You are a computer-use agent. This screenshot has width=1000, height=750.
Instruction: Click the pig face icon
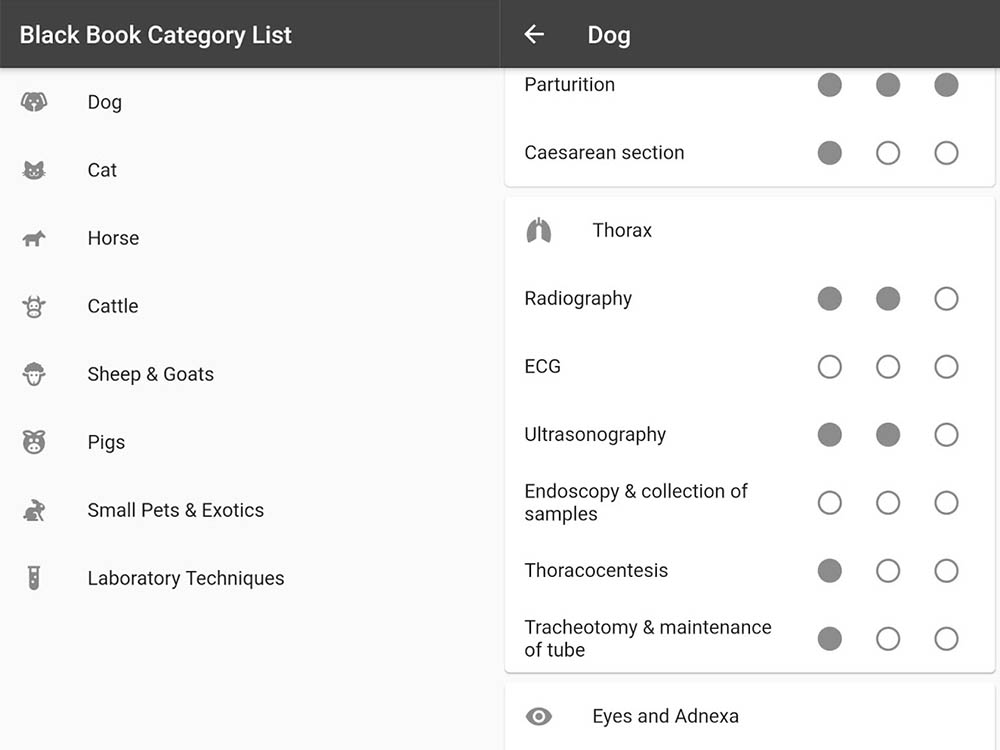[34, 442]
